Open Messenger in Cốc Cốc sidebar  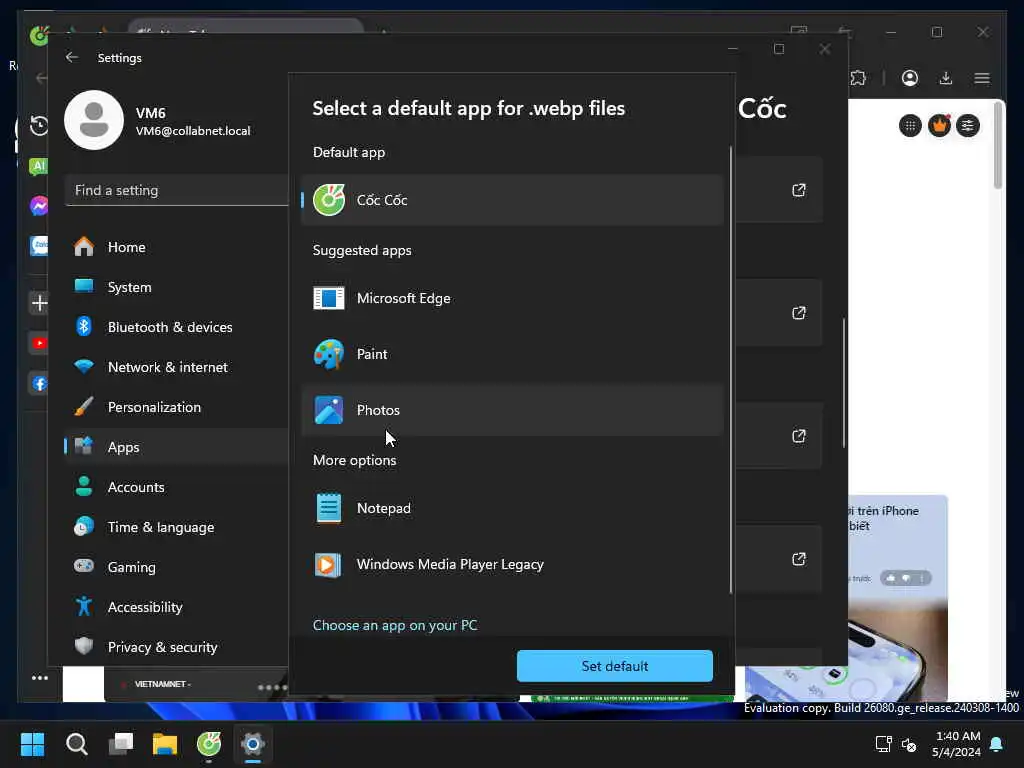point(39,206)
